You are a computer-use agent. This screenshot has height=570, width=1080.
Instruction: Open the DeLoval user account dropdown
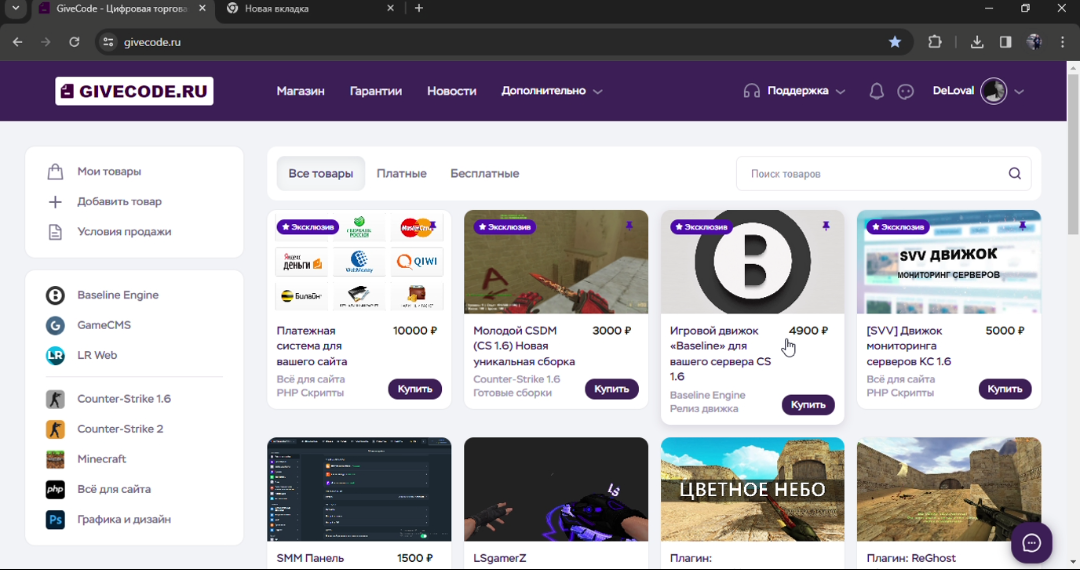[x=978, y=91]
